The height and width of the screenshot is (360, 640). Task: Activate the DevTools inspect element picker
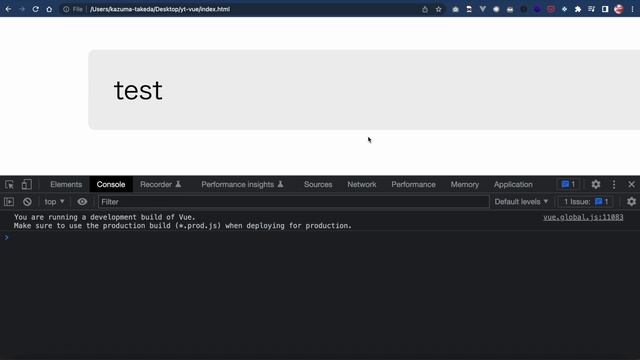tap(9, 184)
